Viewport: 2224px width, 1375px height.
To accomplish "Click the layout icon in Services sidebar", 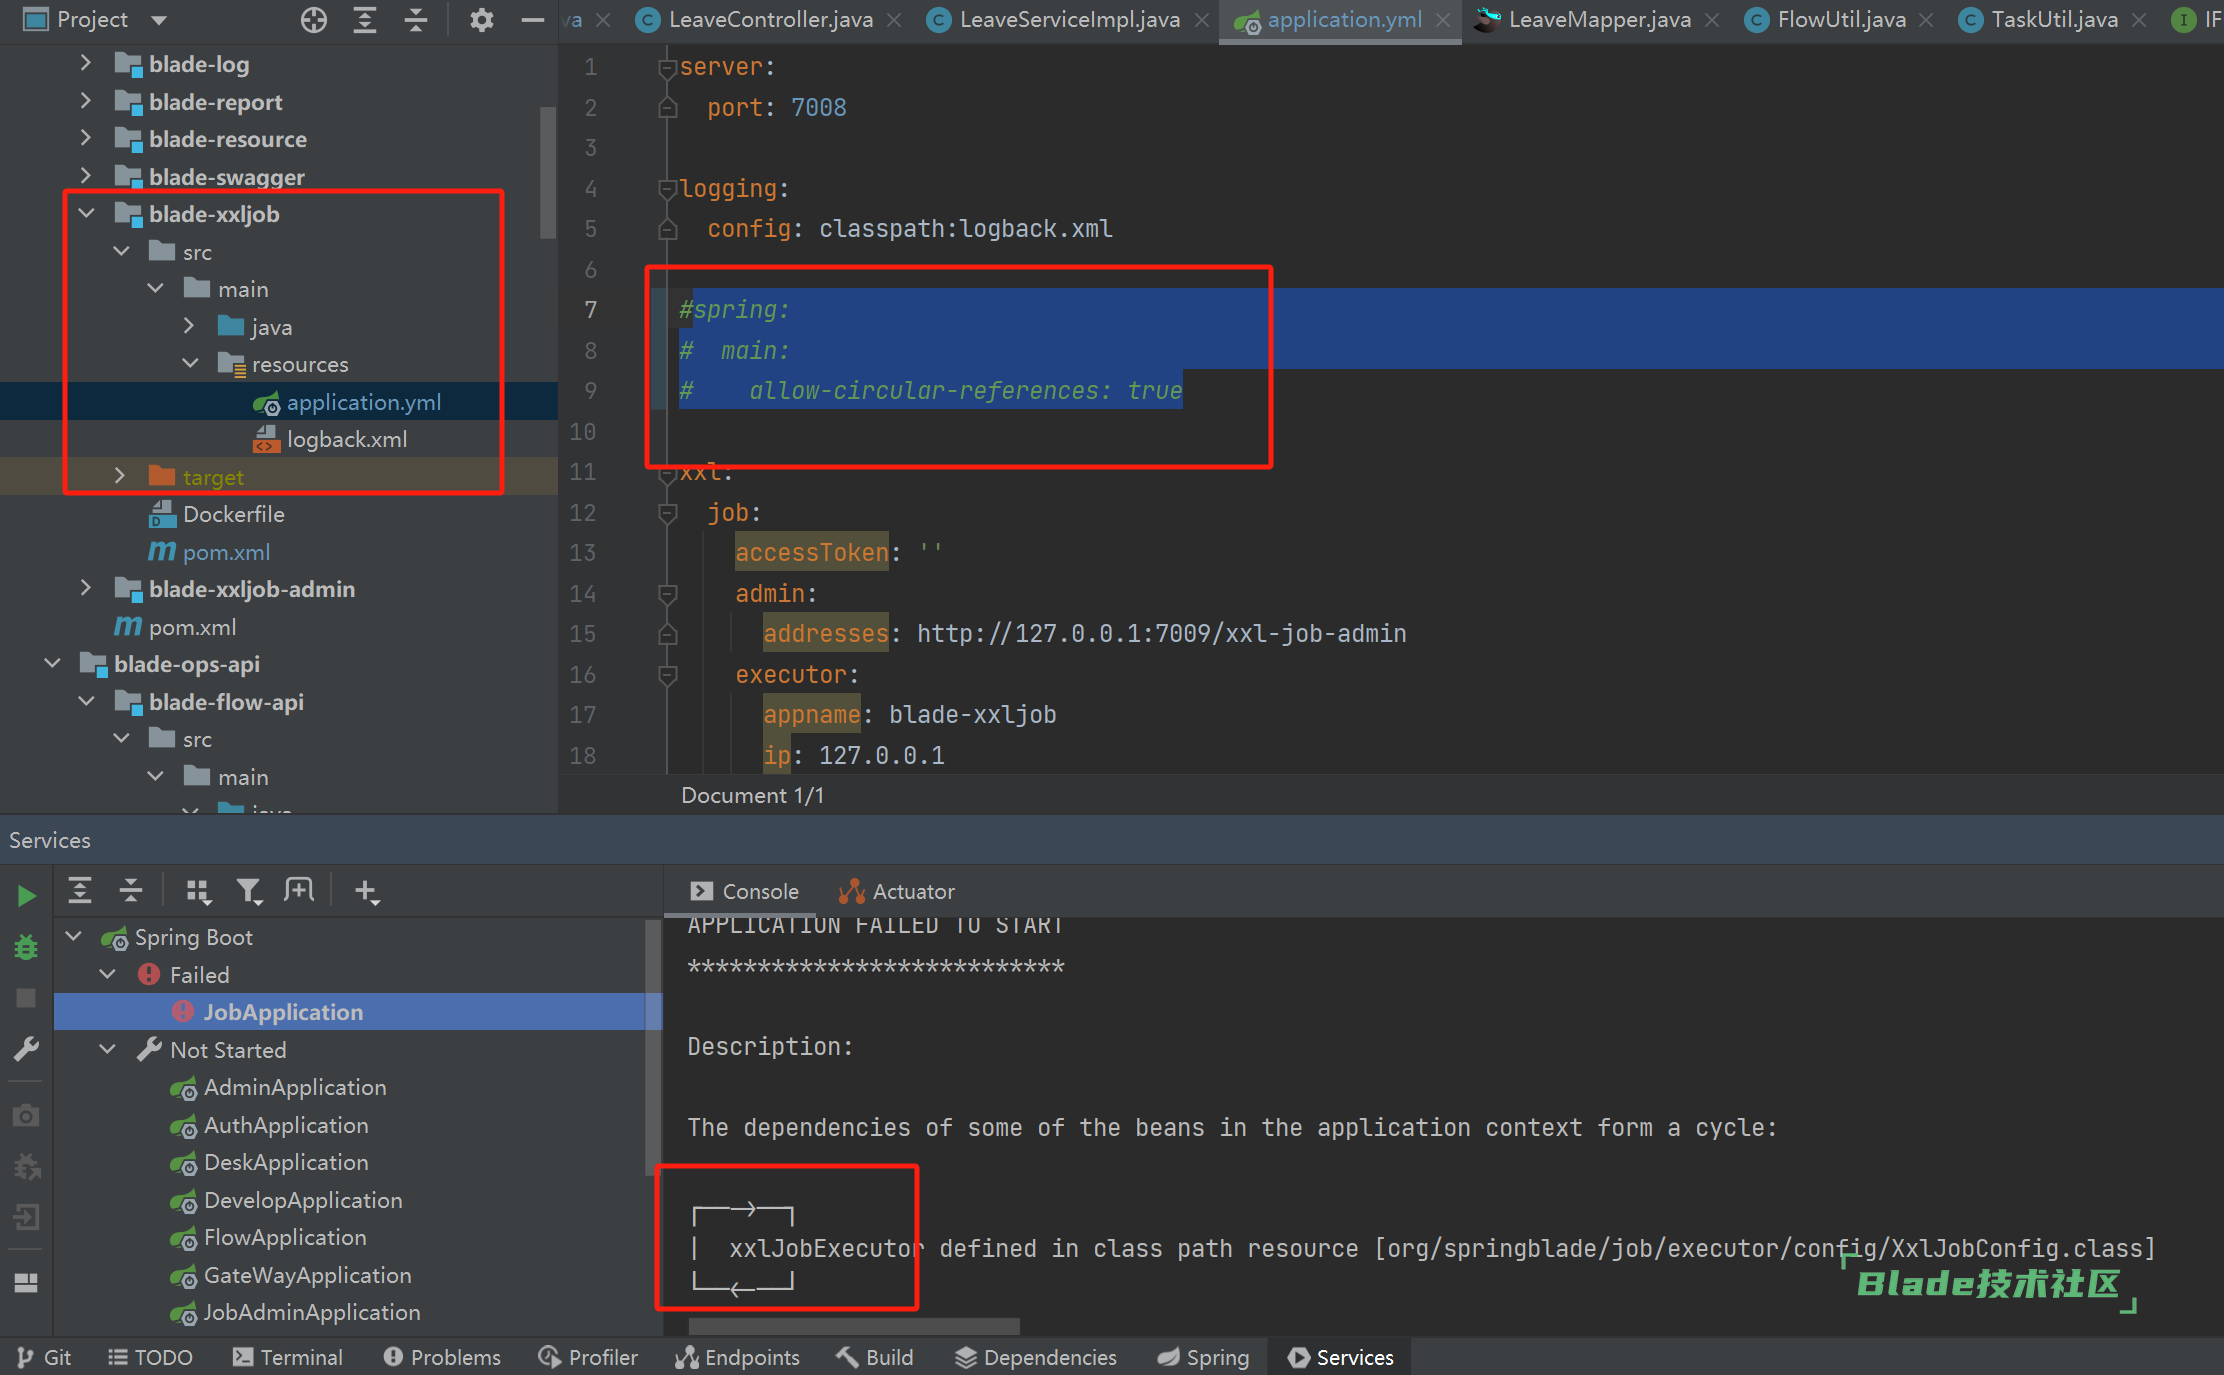I will click(27, 1282).
